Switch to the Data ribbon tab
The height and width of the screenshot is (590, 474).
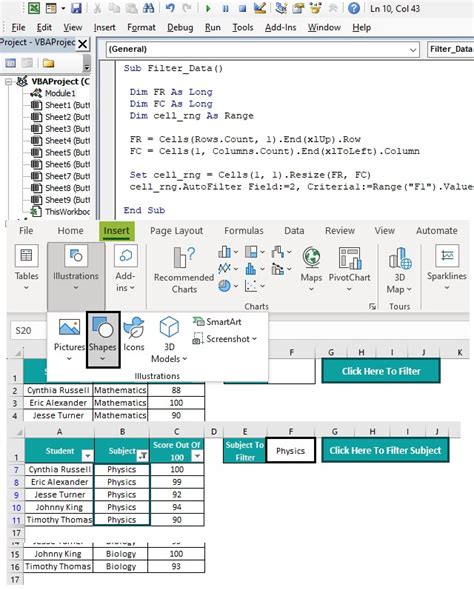point(294,231)
